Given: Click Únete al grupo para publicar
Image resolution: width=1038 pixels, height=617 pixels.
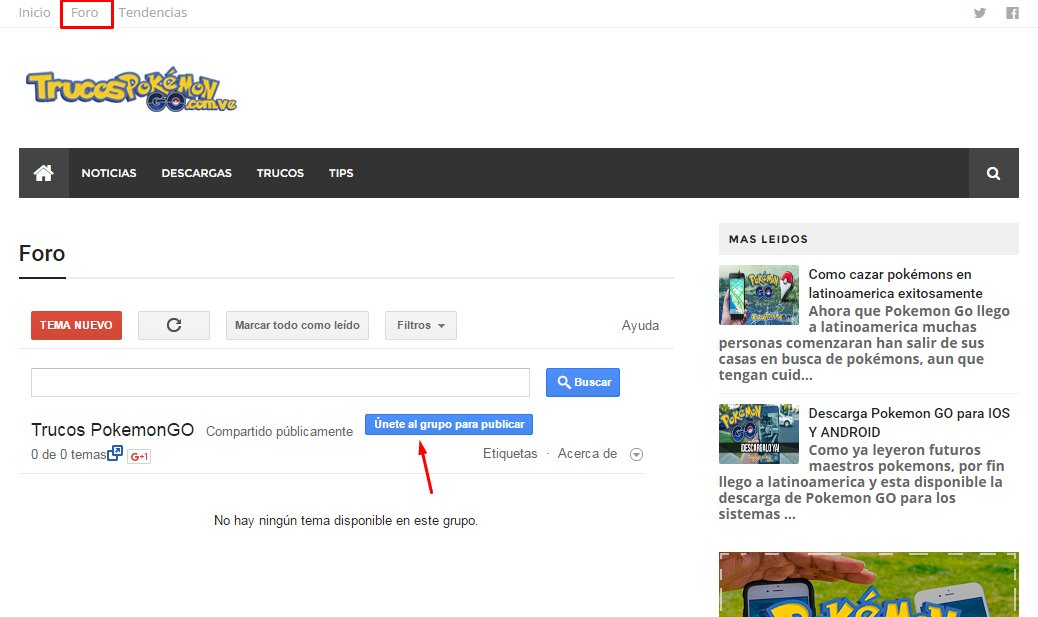Looking at the screenshot, I should [x=449, y=424].
